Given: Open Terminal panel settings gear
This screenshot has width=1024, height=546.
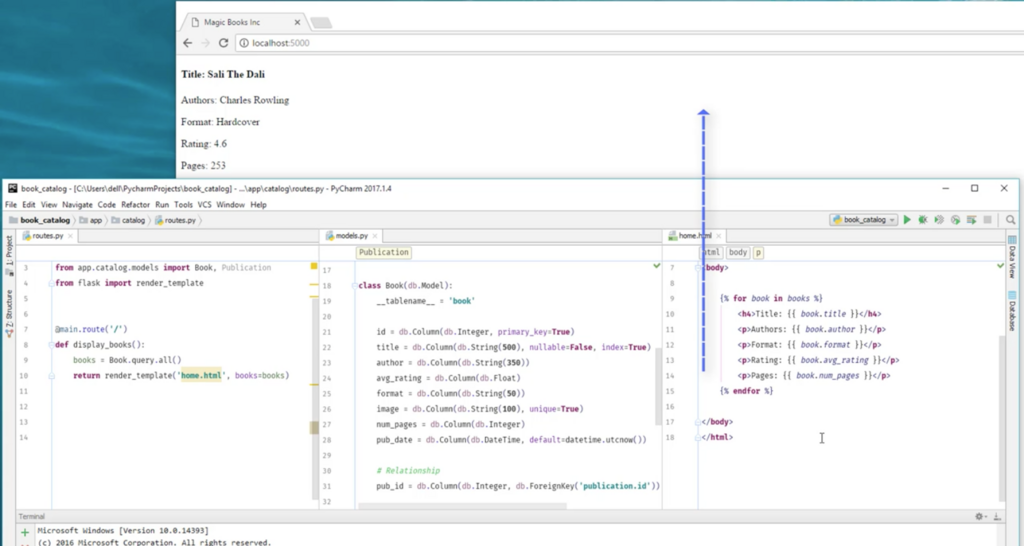Looking at the screenshot, I should pyautogui.click(x=980, y=517).
